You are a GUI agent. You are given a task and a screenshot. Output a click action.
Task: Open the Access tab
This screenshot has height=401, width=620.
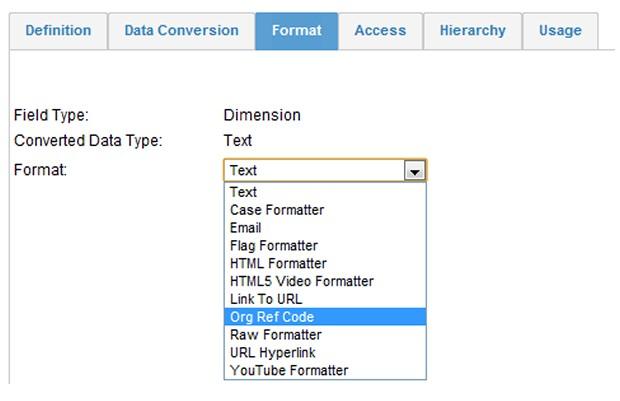point(380,31)
